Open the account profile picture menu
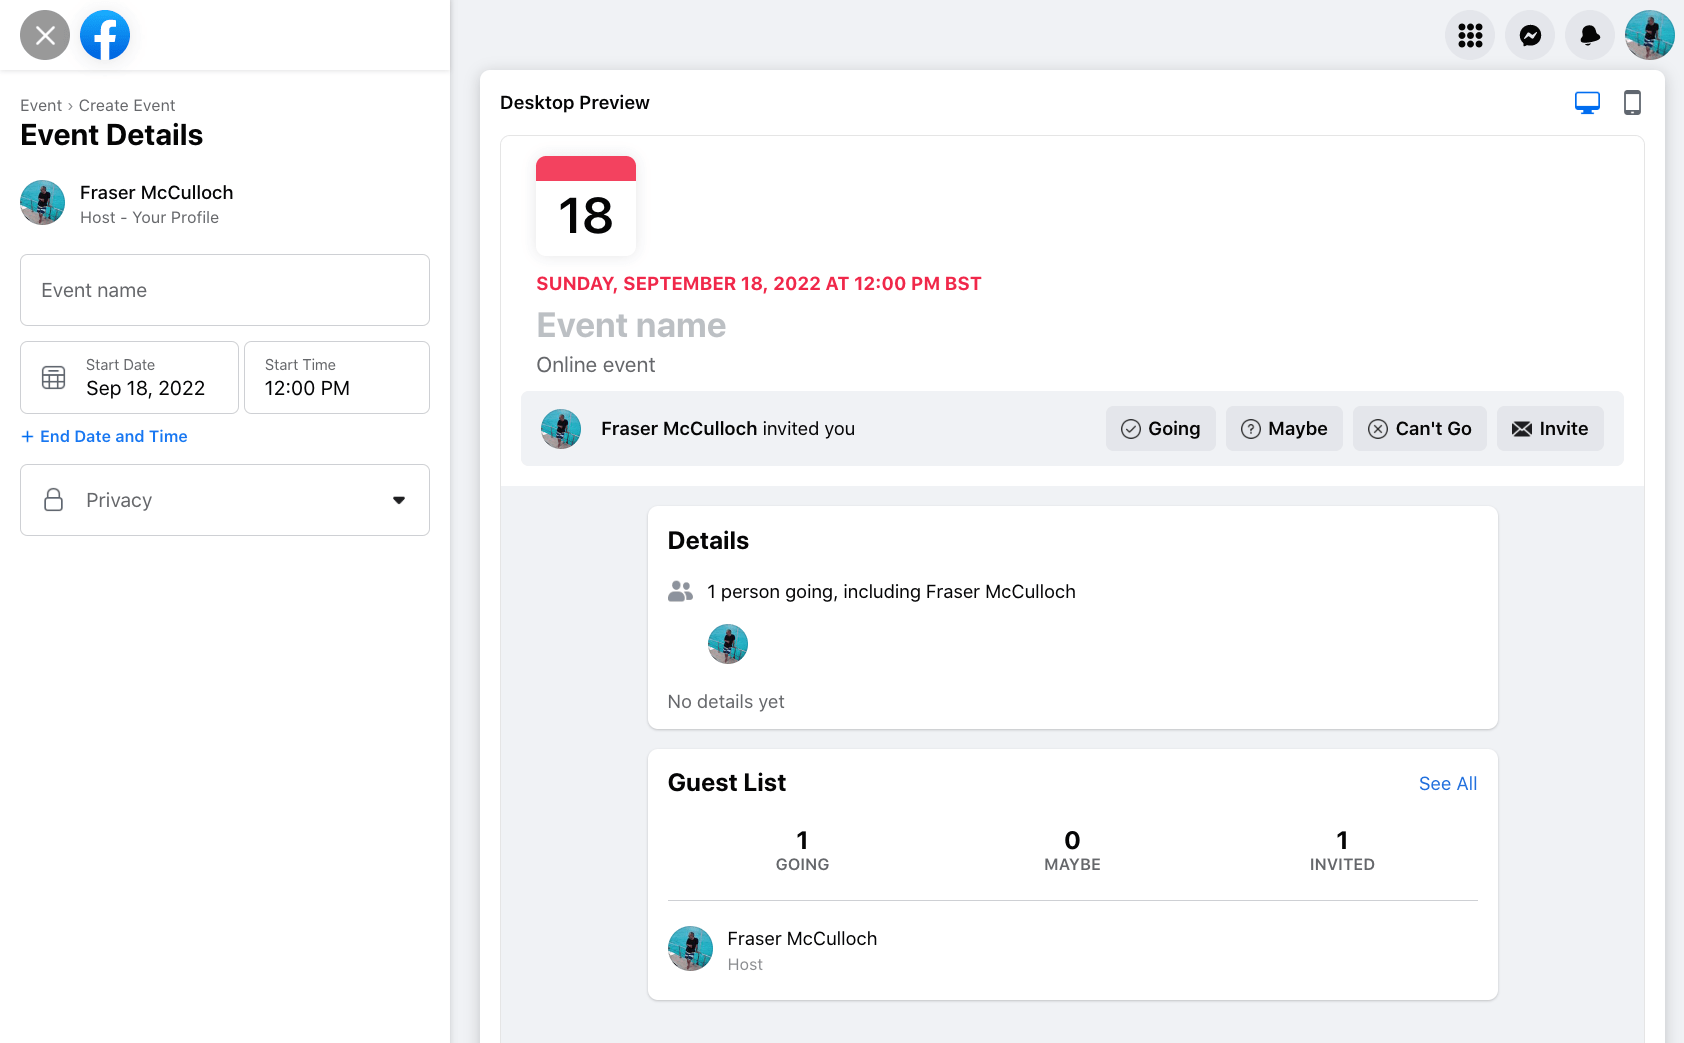The width and height of the screenshot is (1684, 1043). 1649,35
